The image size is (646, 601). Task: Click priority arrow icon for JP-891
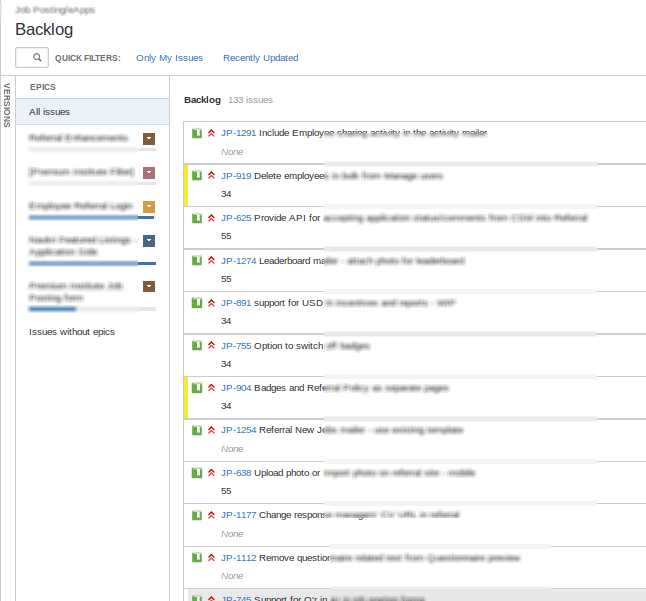[211, 303]
